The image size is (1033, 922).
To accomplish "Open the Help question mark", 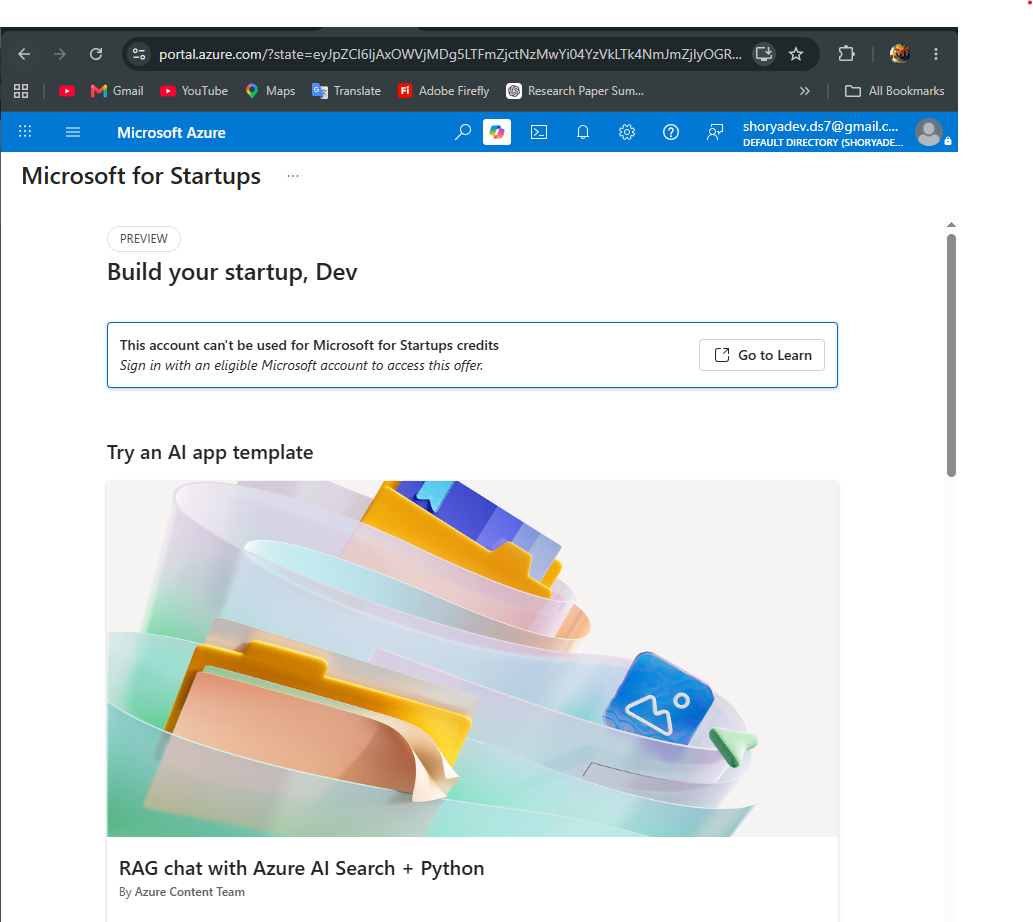I will click(x=671, y=132).
